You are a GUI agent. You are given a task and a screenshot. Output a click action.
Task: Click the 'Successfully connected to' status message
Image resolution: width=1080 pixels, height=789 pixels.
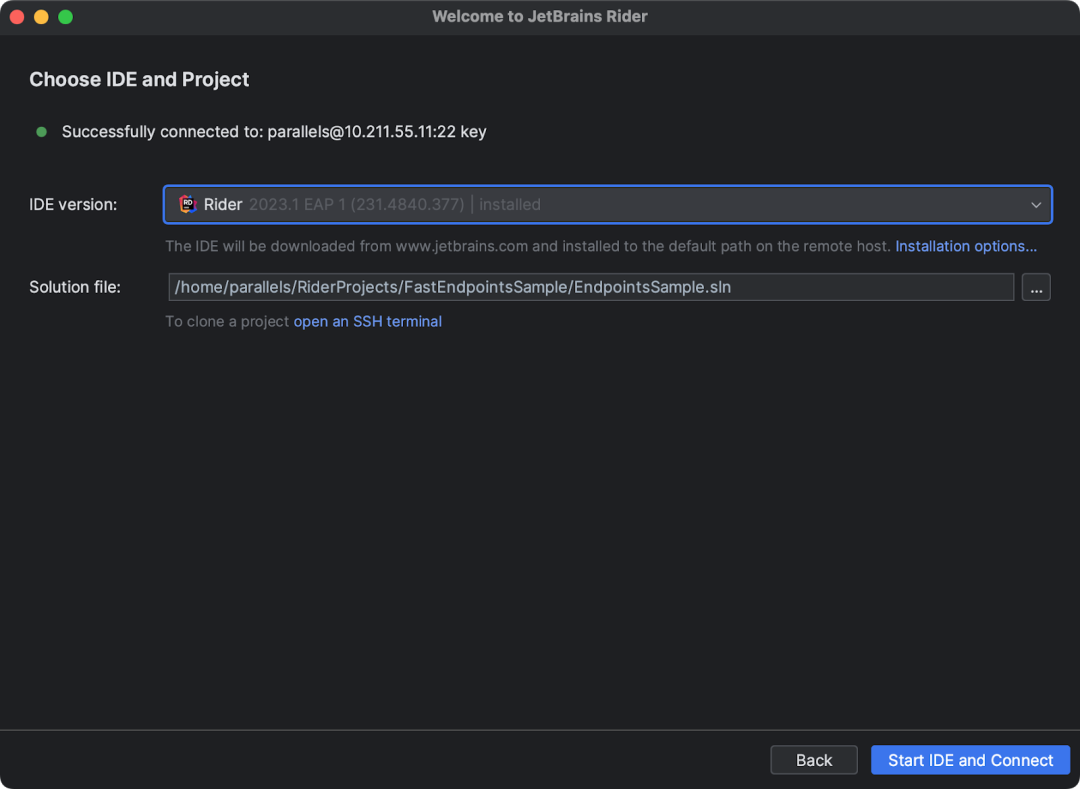(x=274, y=132)
